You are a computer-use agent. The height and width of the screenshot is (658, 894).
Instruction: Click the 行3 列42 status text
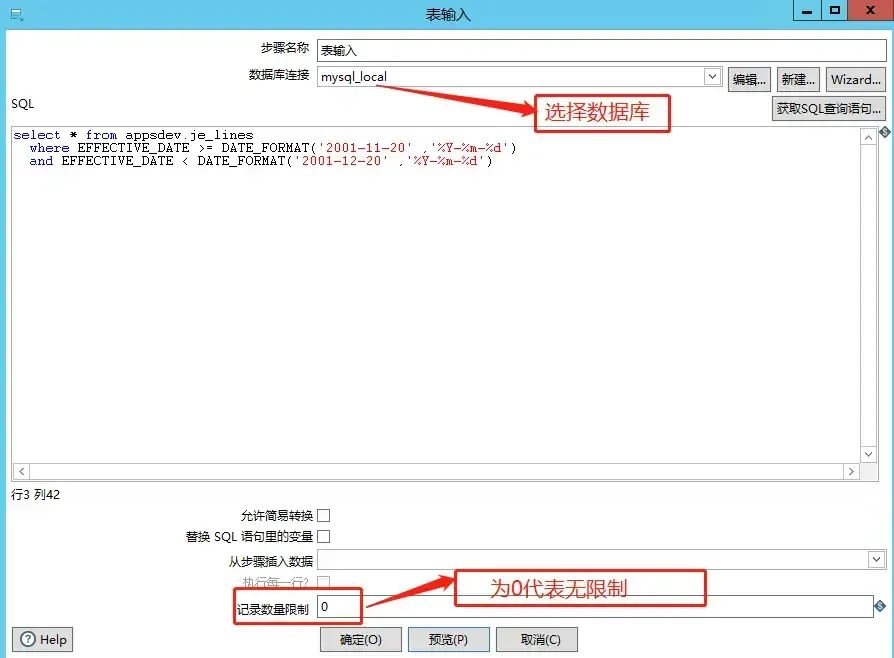coord(35,494)
